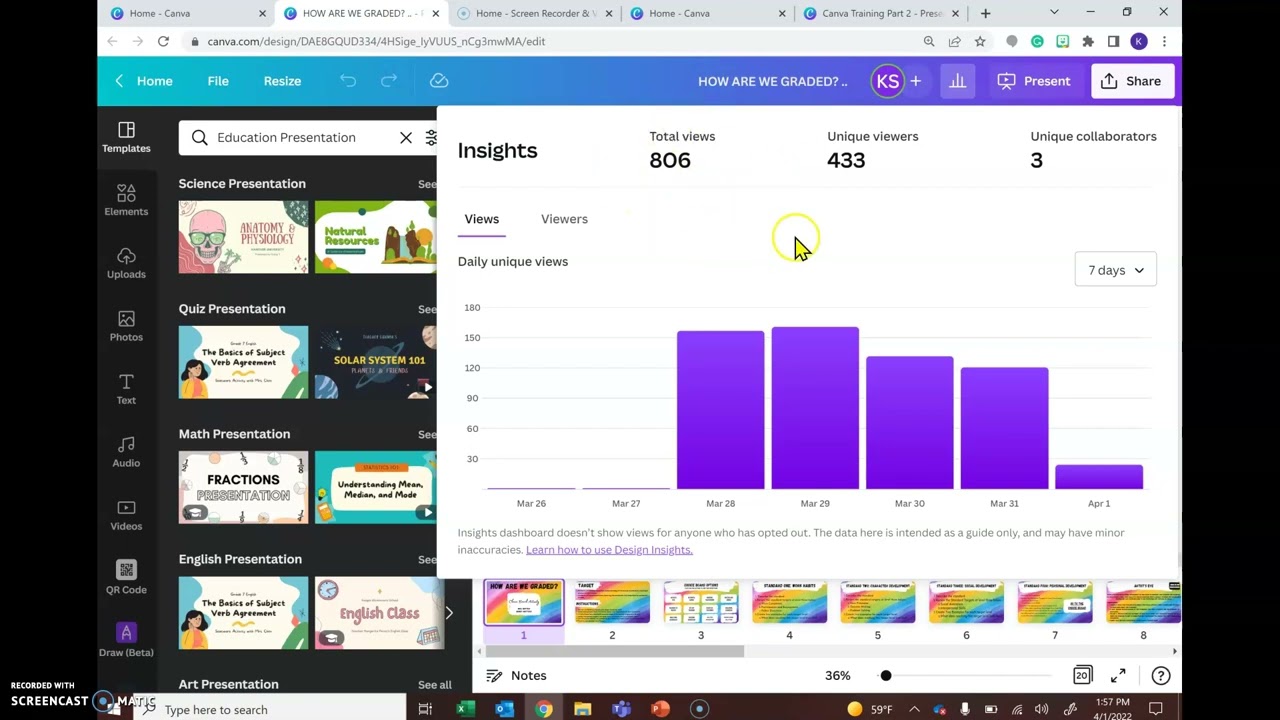Open the grid view page icon
Screen dimensions: 1280x720
pyautogui.click(x=1082, y=675)
